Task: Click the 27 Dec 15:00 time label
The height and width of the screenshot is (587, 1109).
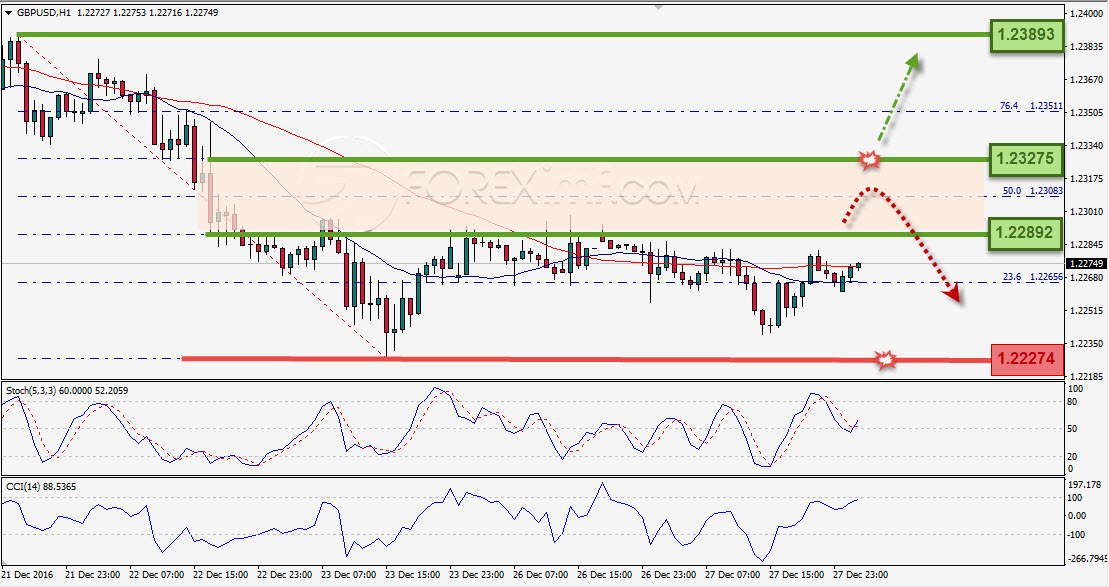Action: coord(798,575)
